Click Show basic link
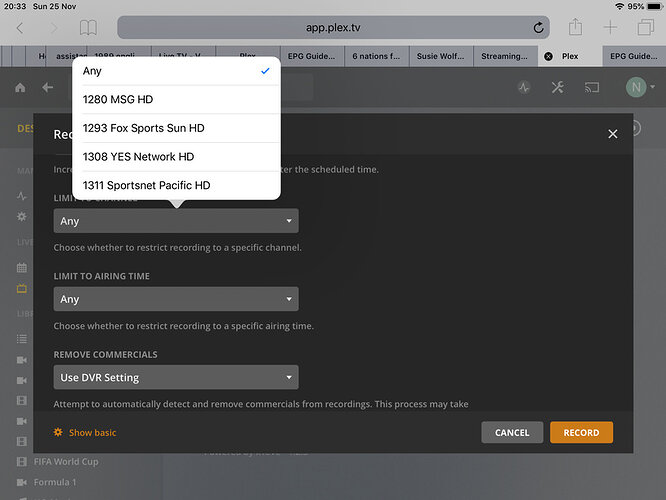The width and height of the screenshot is (666, 500). (92, 432)
